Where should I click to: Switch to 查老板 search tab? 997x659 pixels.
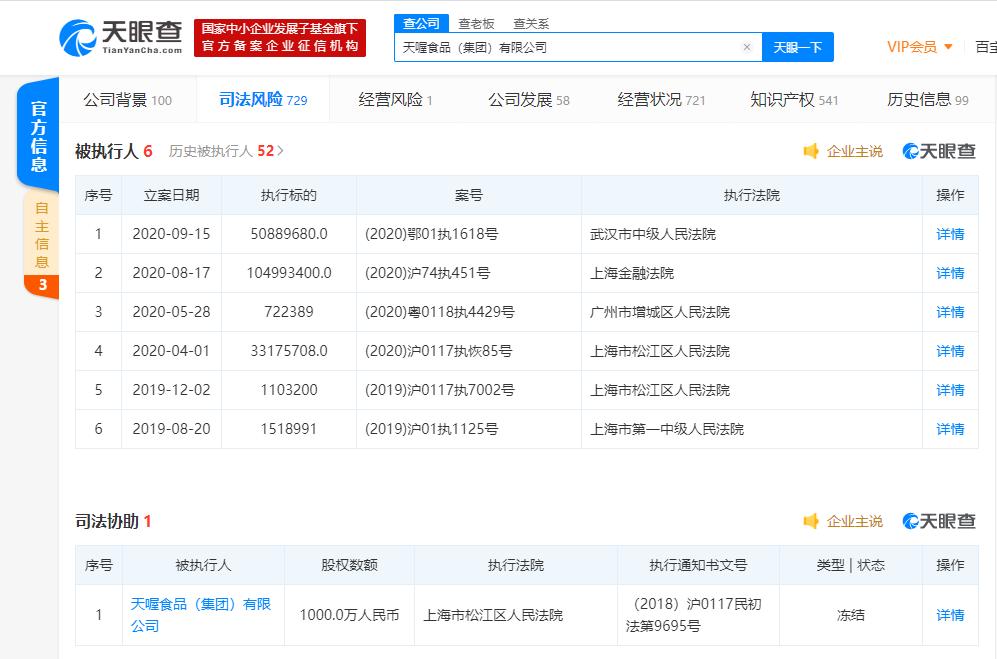476,24
